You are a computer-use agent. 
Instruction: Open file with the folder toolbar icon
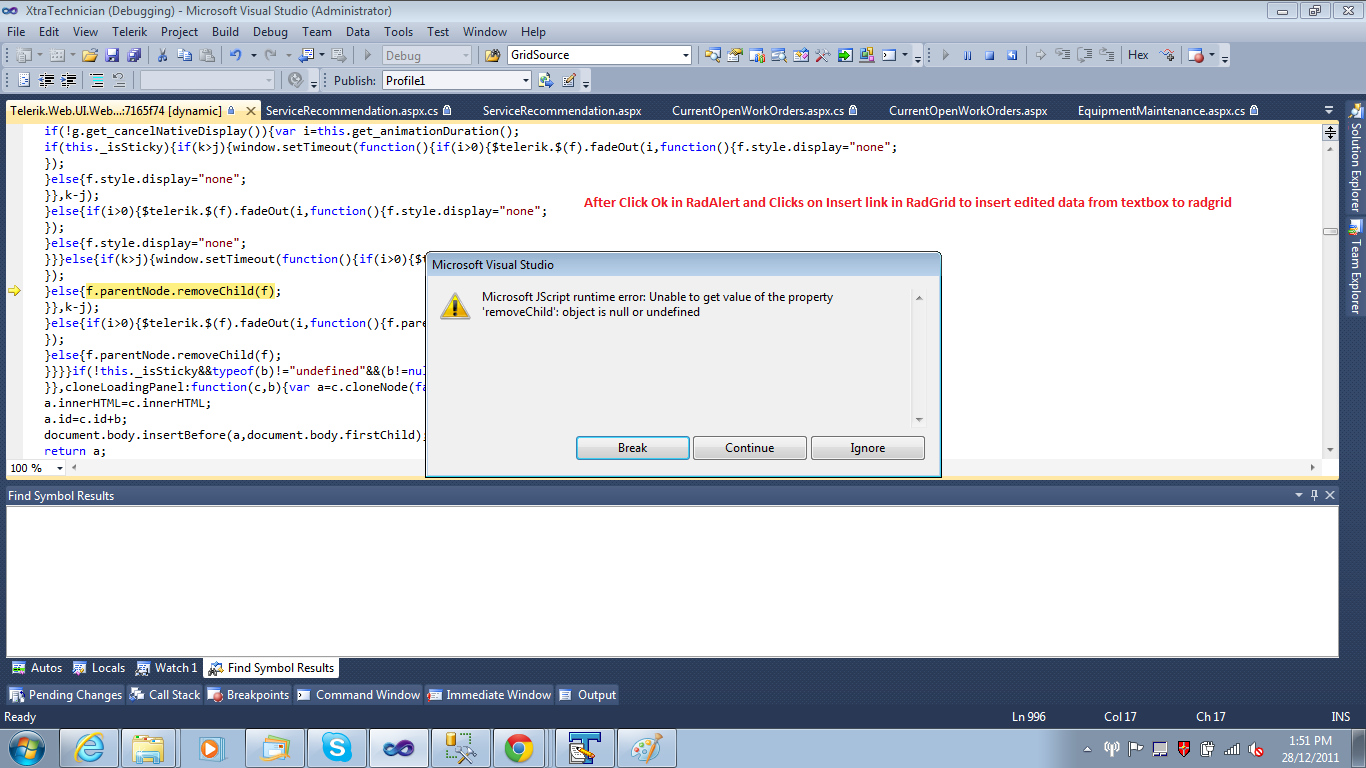(x=90, y=56)
